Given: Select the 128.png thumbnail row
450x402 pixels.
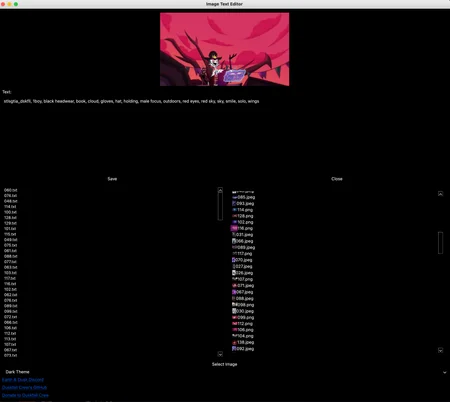Looking at the screenshot, I should (242, 216).
